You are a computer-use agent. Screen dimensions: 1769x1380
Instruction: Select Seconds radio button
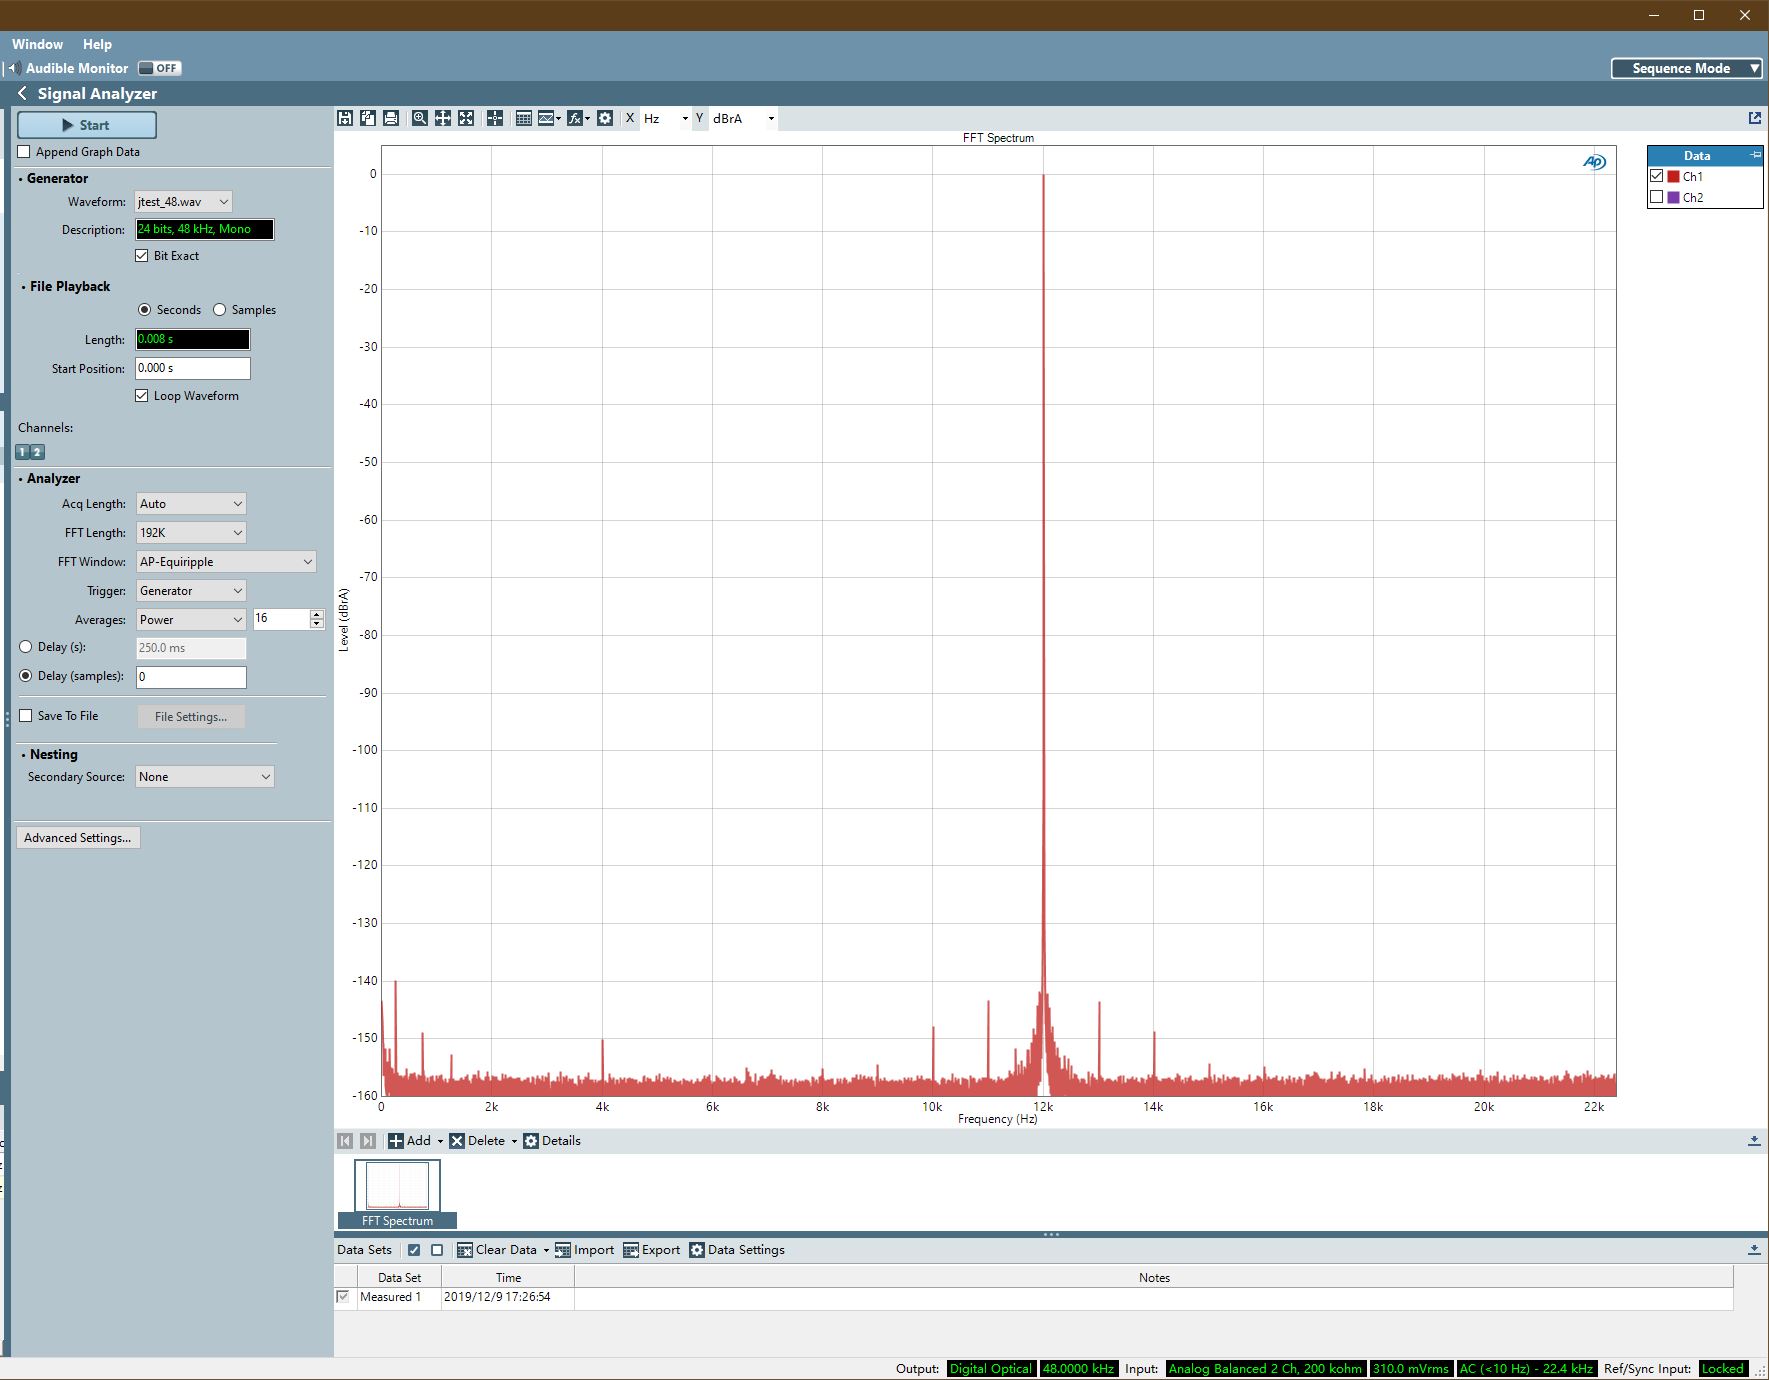click(x=145, y=310)
